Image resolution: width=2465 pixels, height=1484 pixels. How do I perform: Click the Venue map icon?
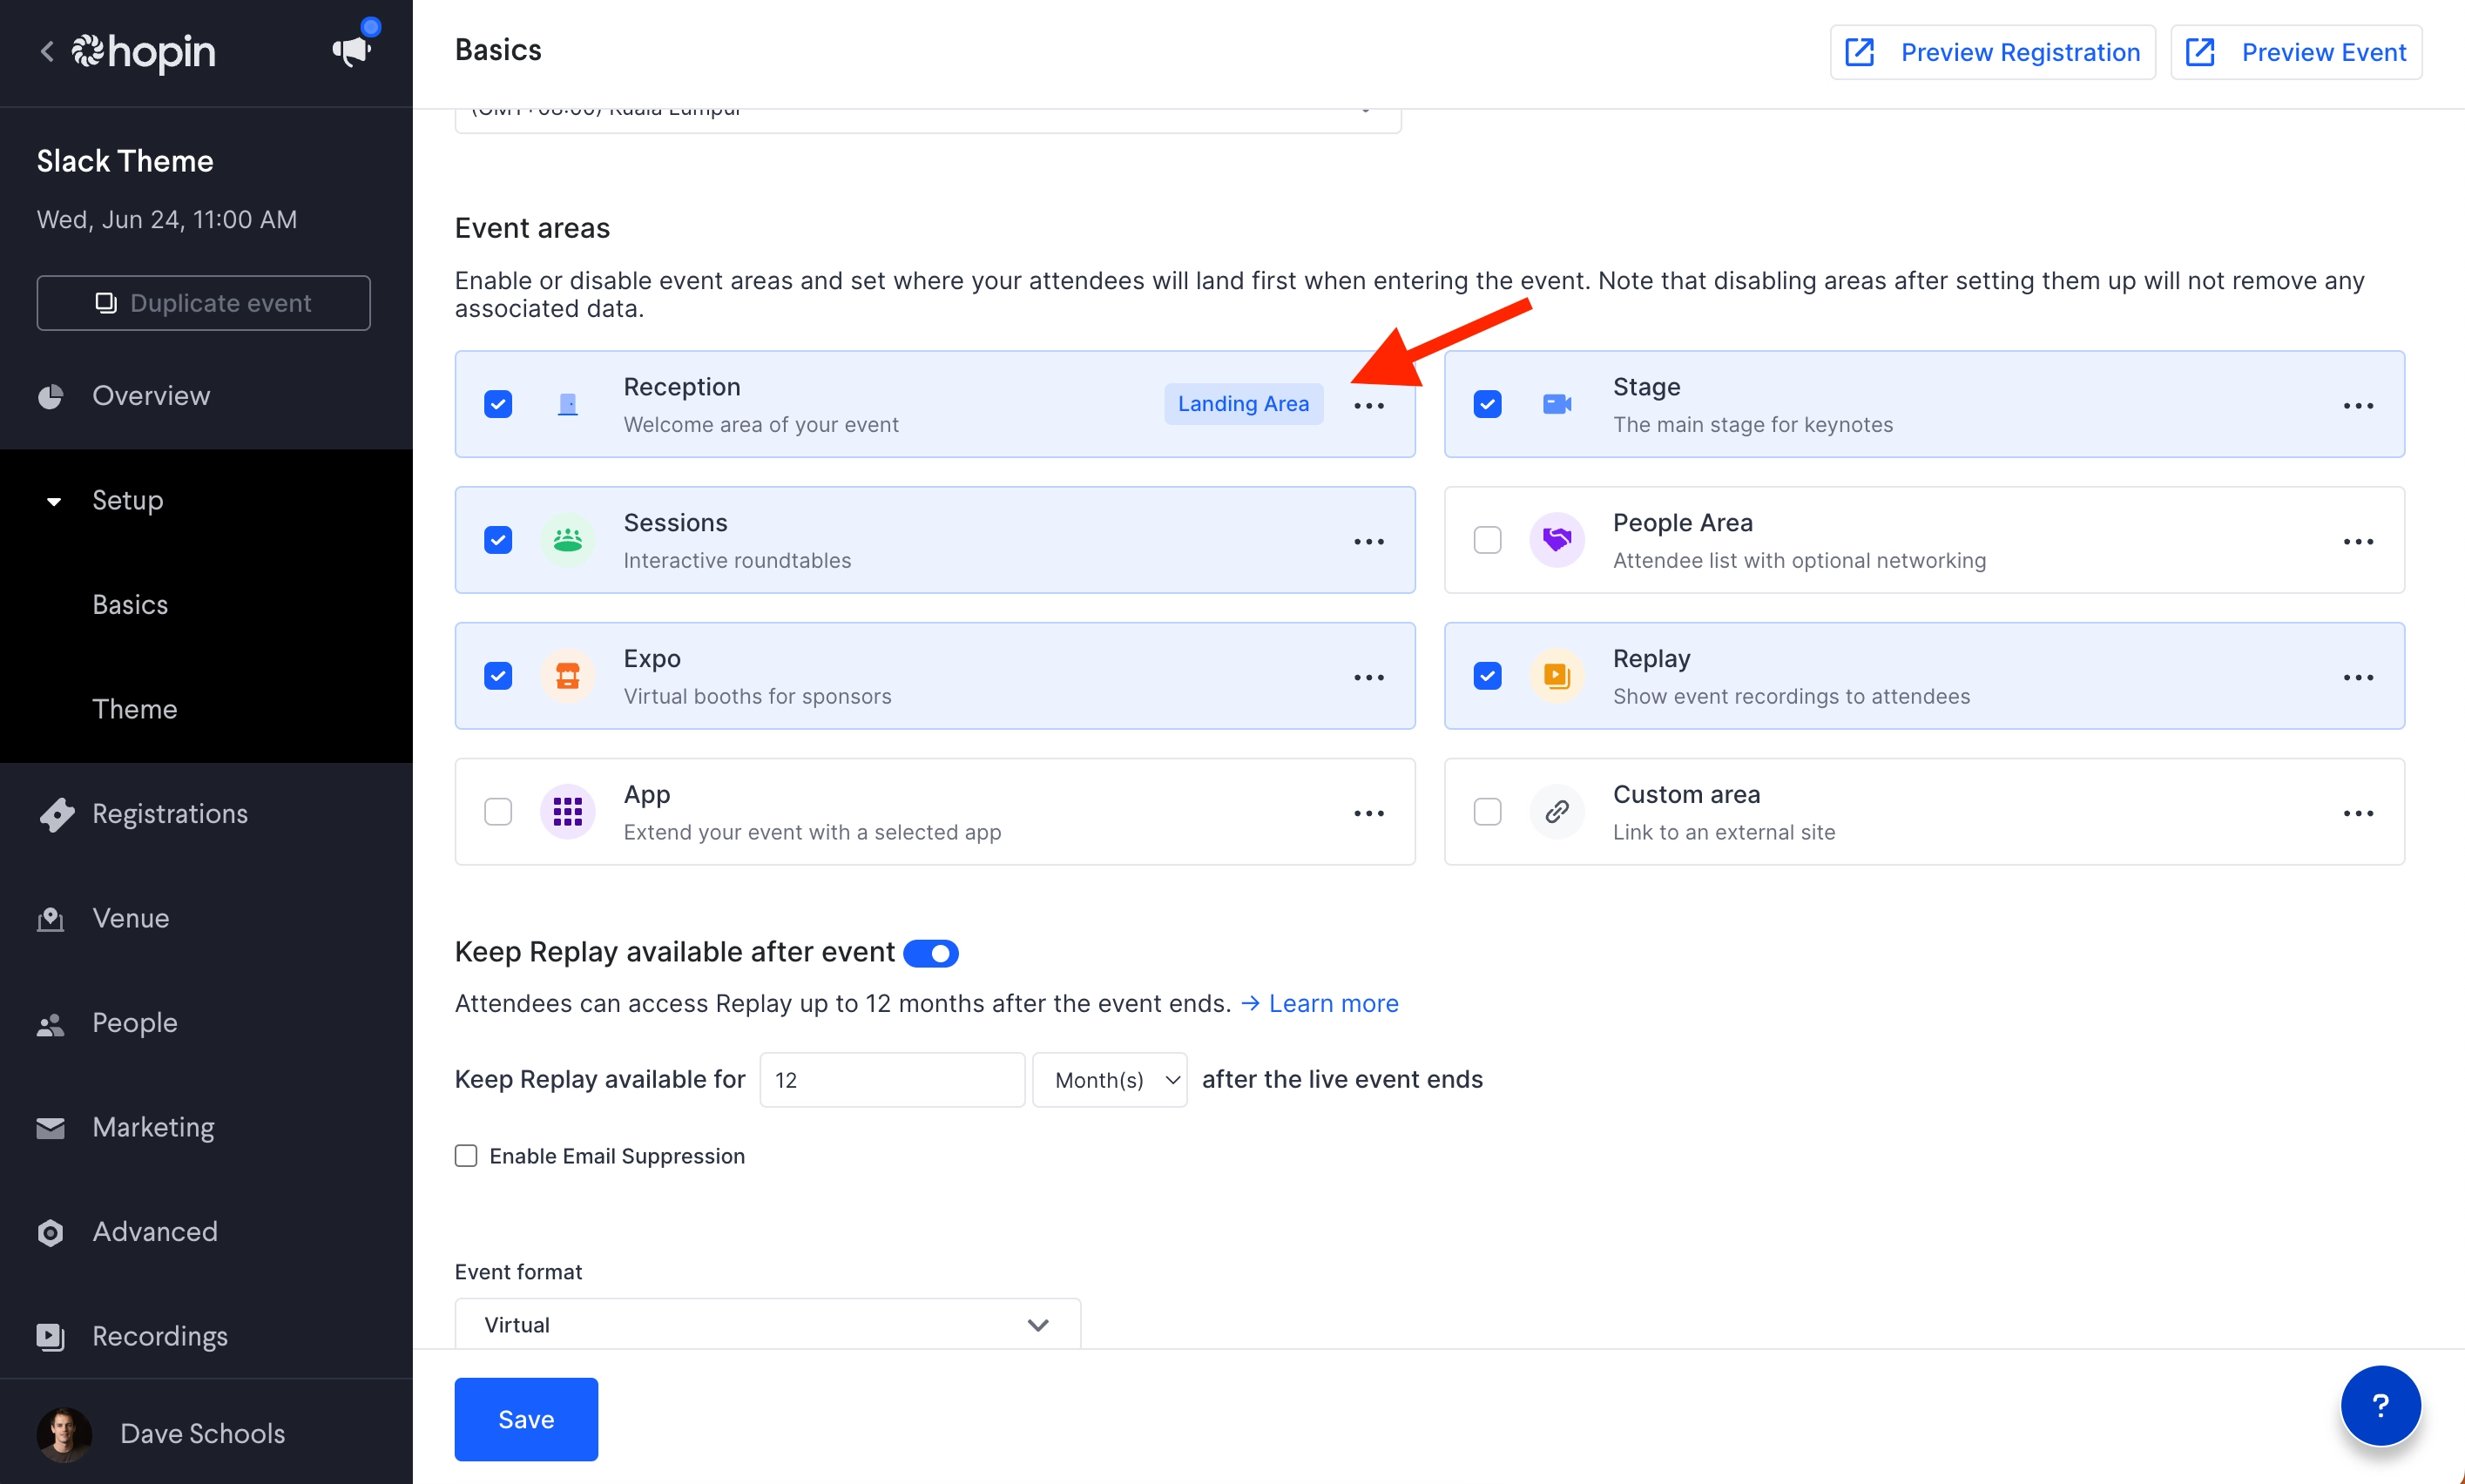click(x=50, y=918)
